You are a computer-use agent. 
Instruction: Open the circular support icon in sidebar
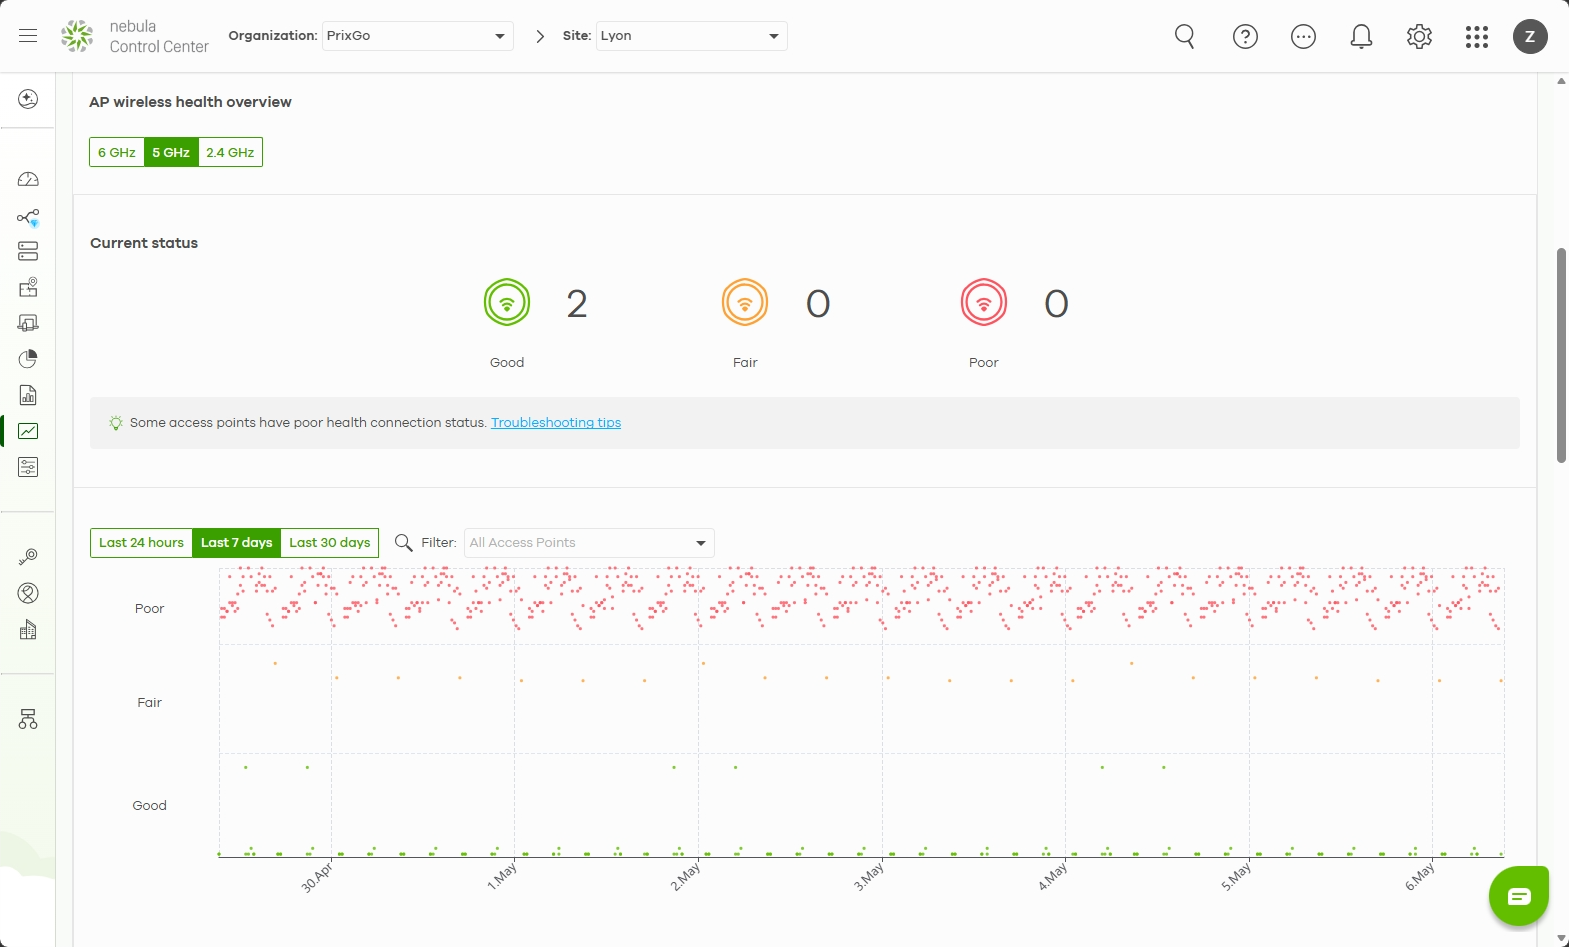28,593
